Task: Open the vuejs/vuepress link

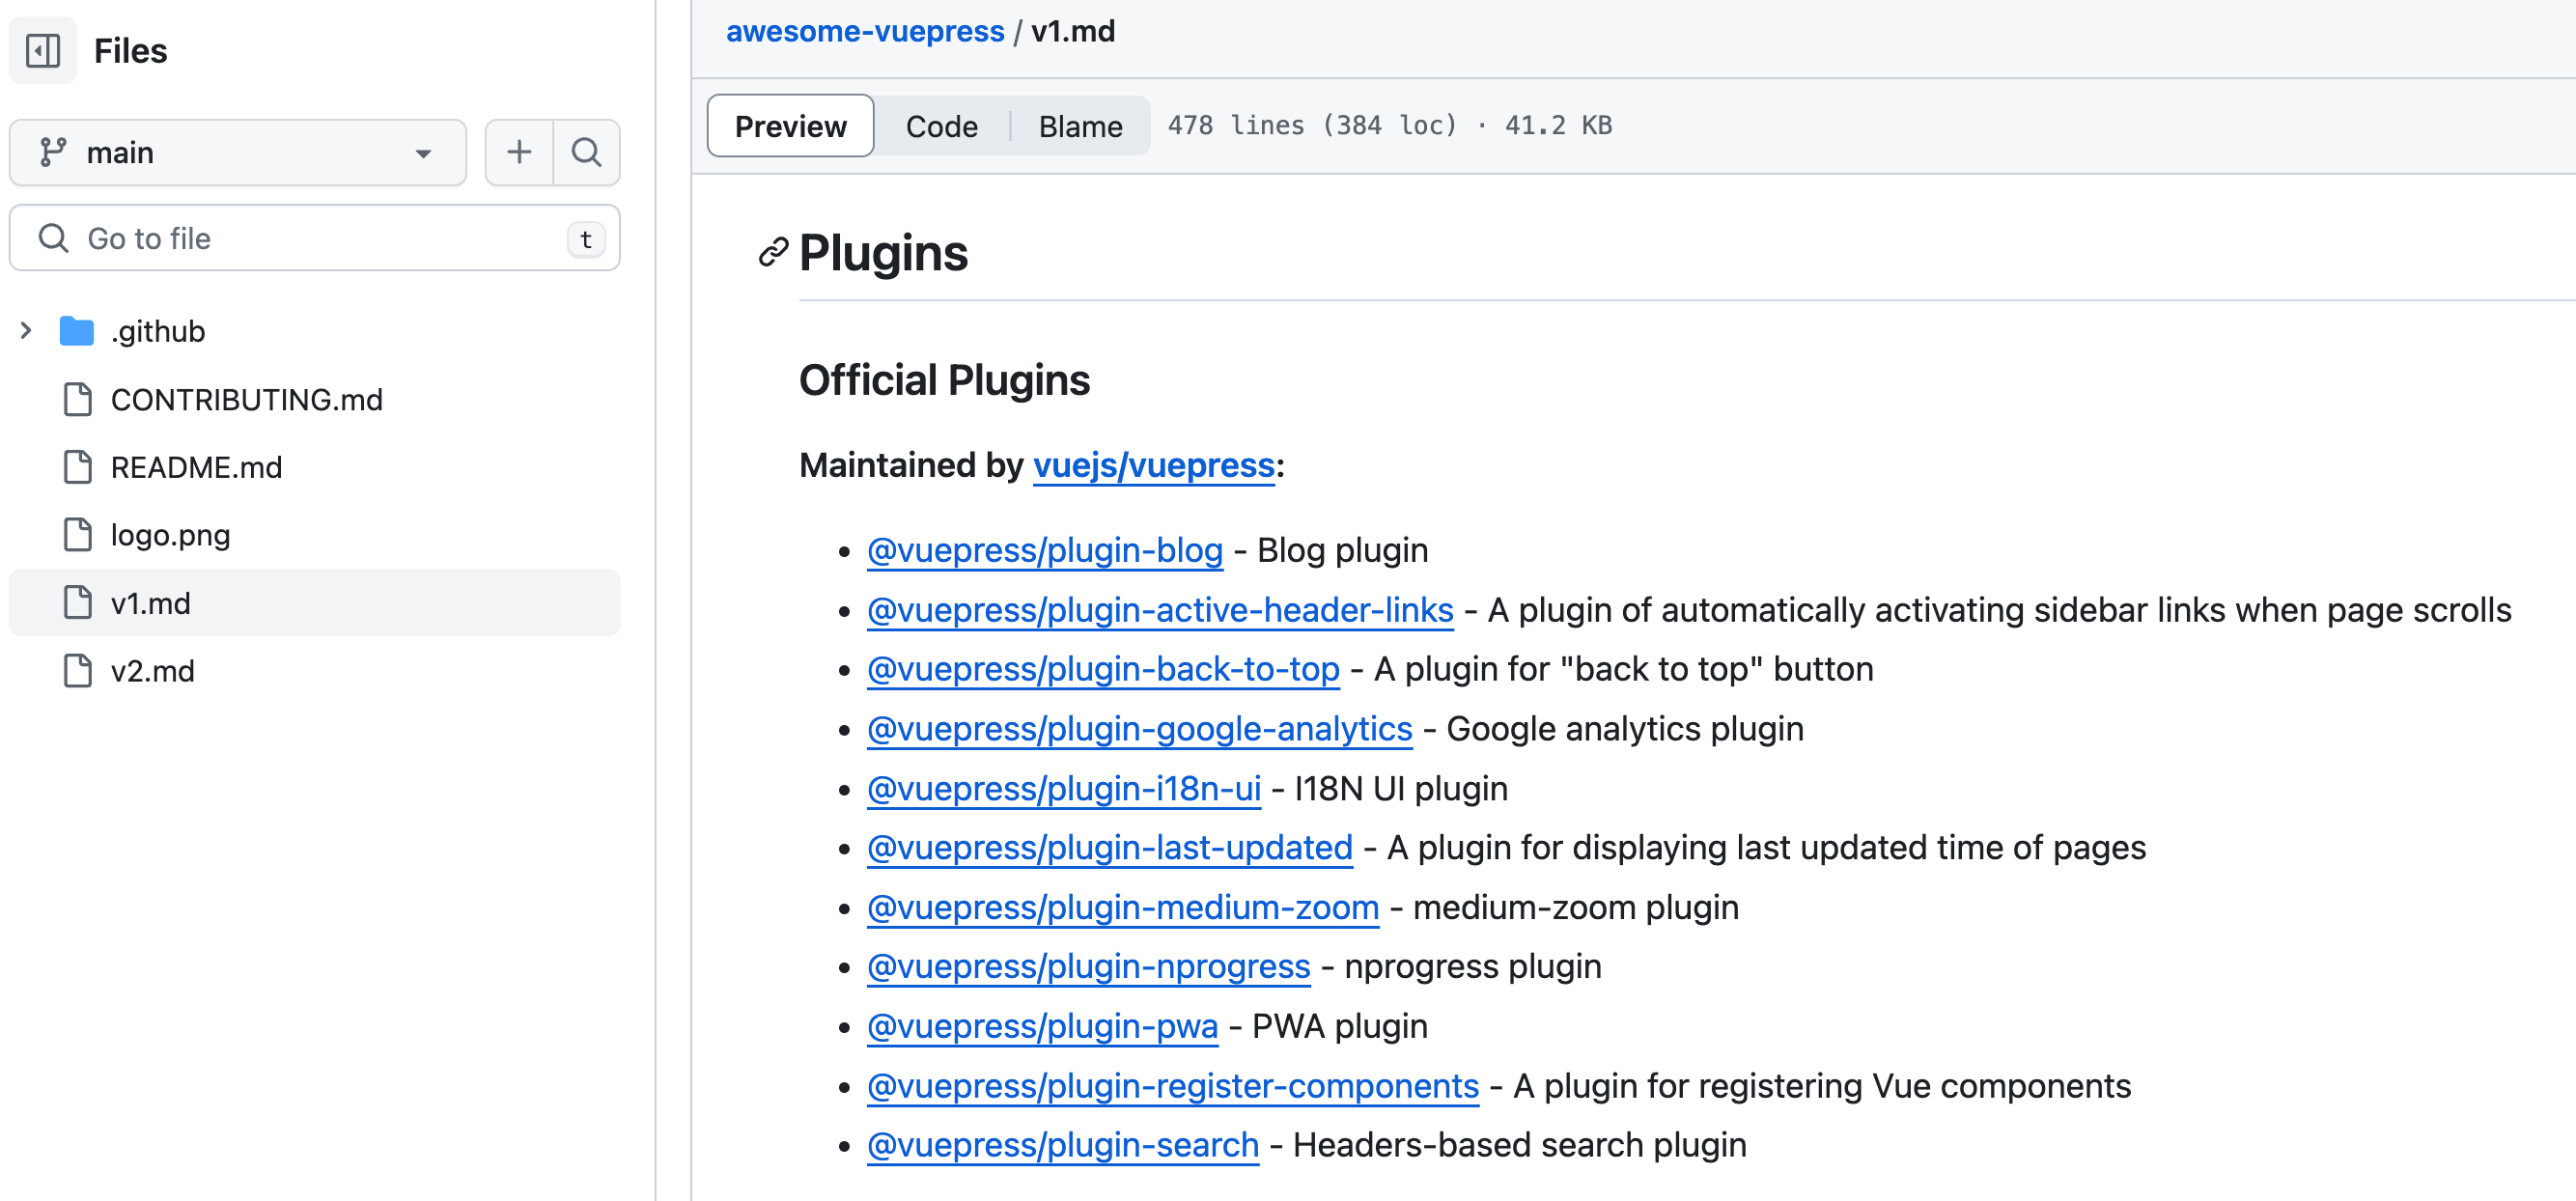Action: 1153,465
